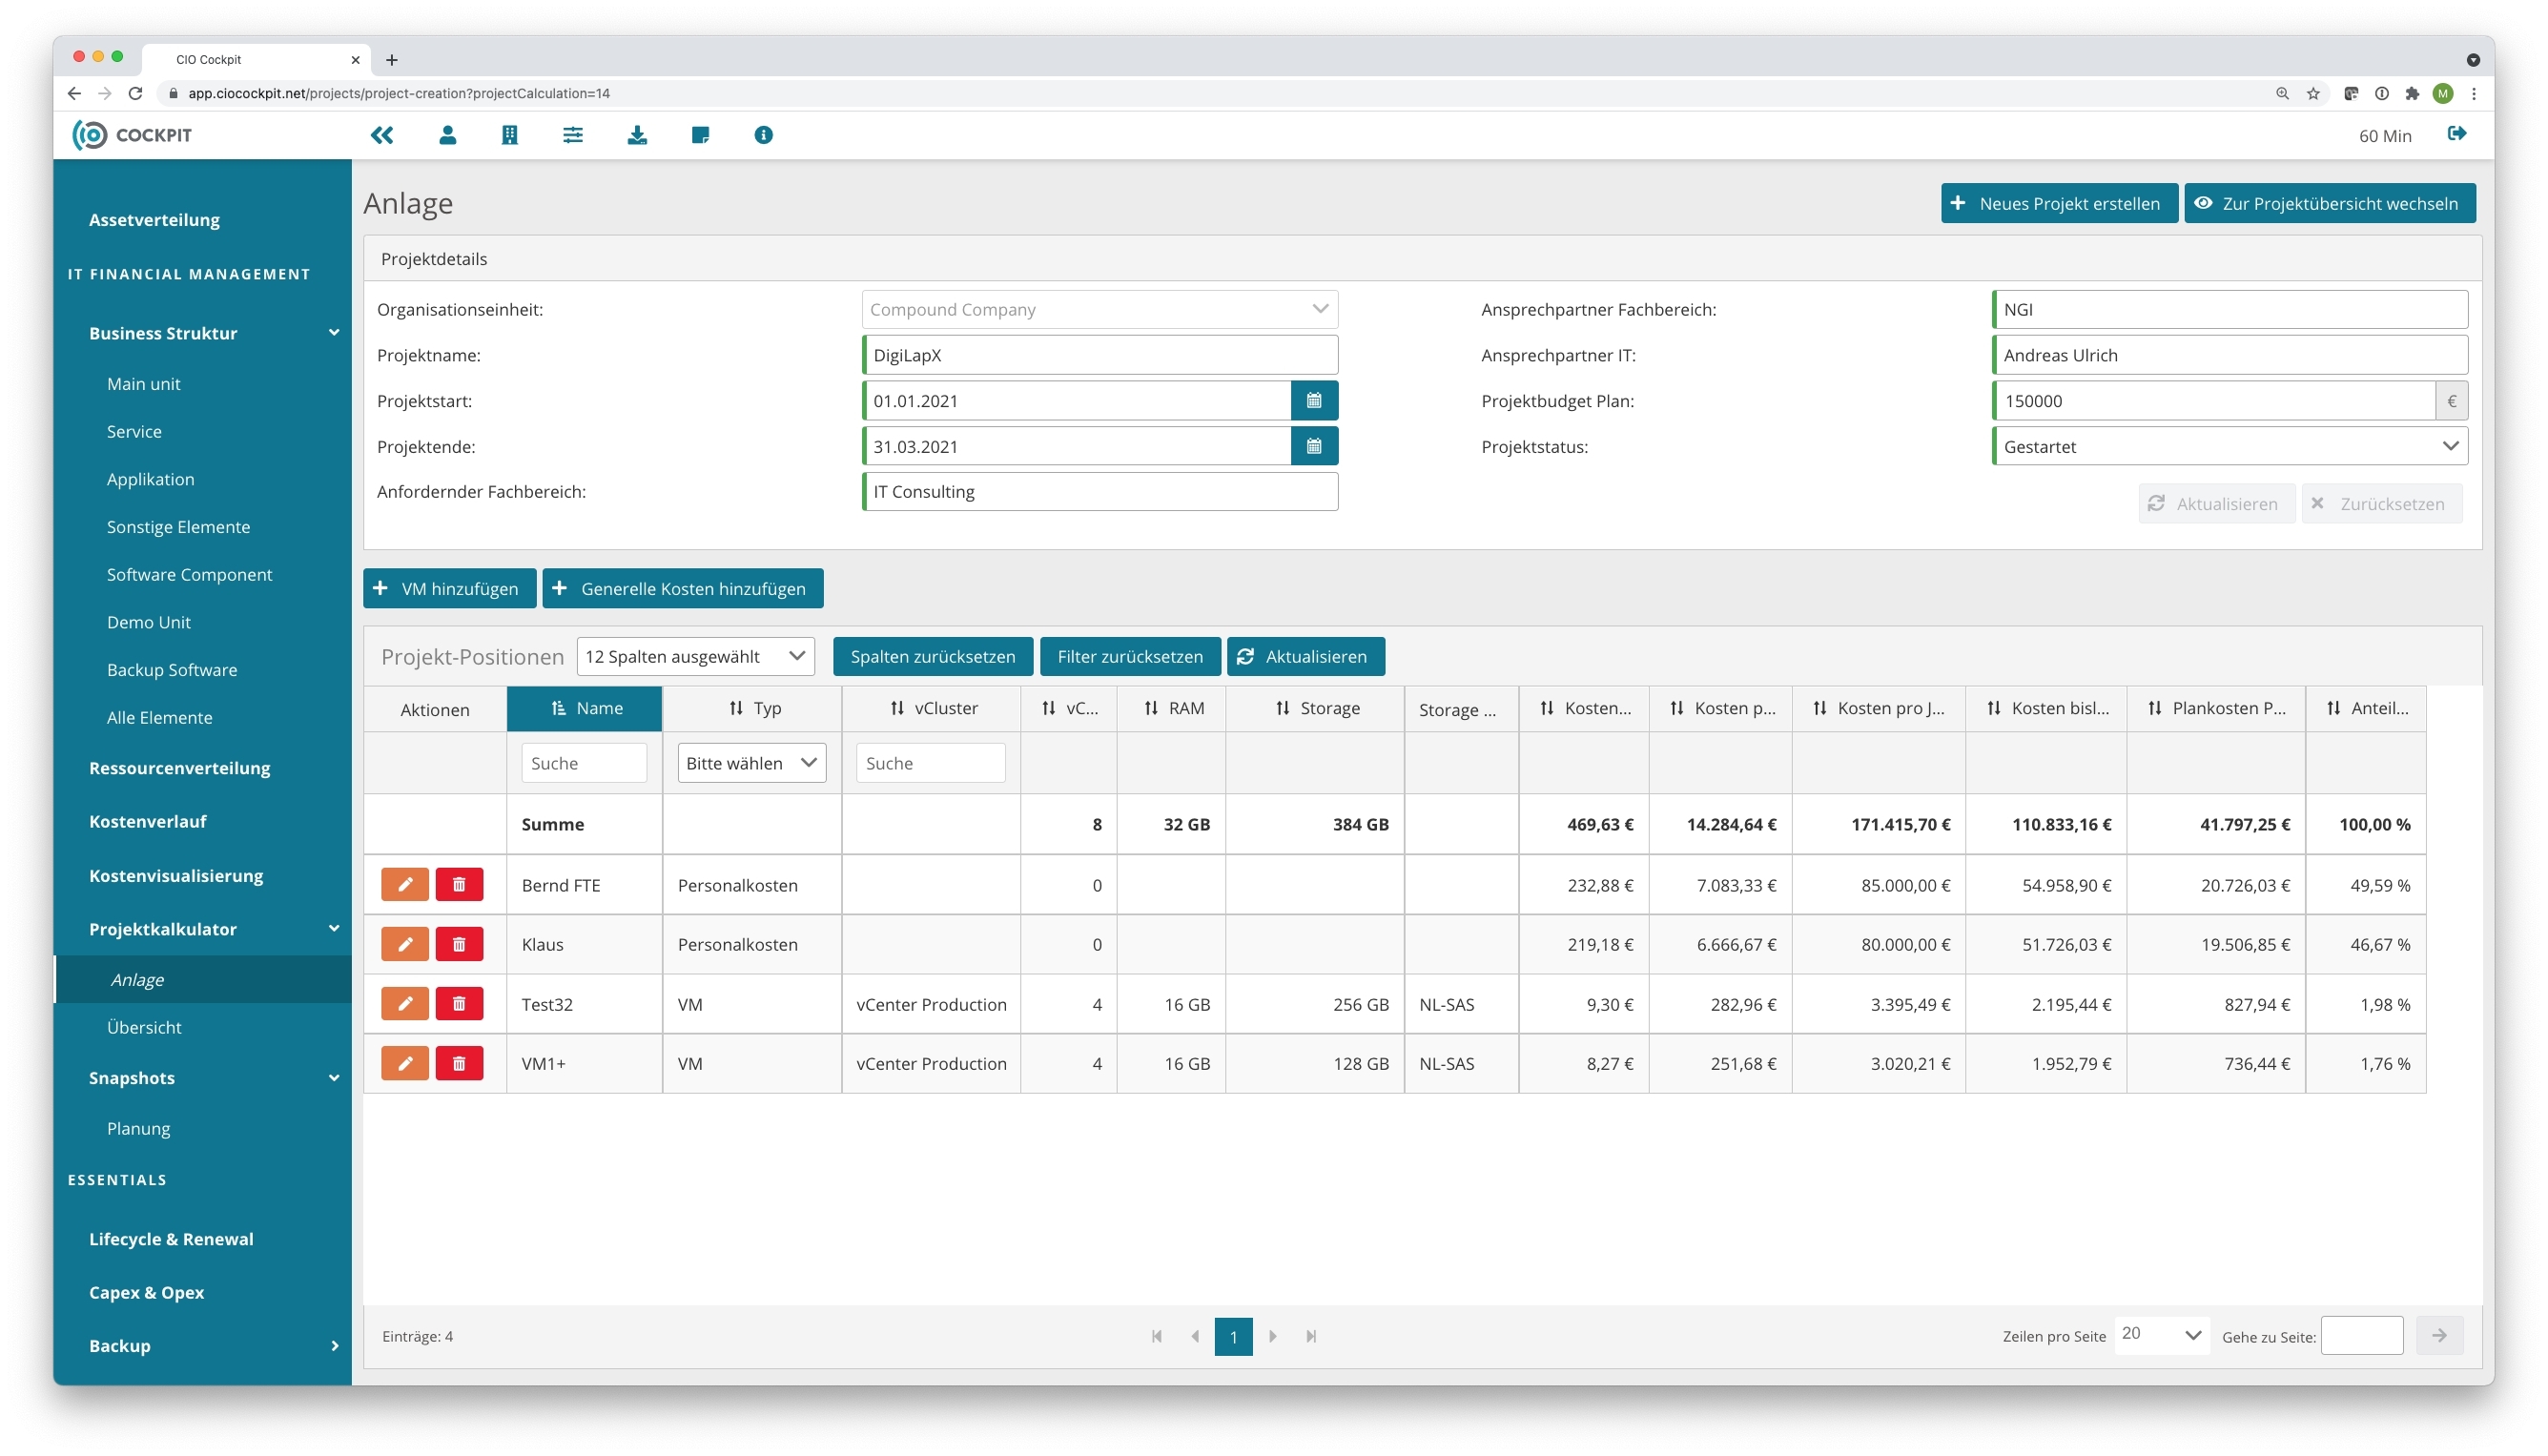Click the building organization icon

coord(509,135)
